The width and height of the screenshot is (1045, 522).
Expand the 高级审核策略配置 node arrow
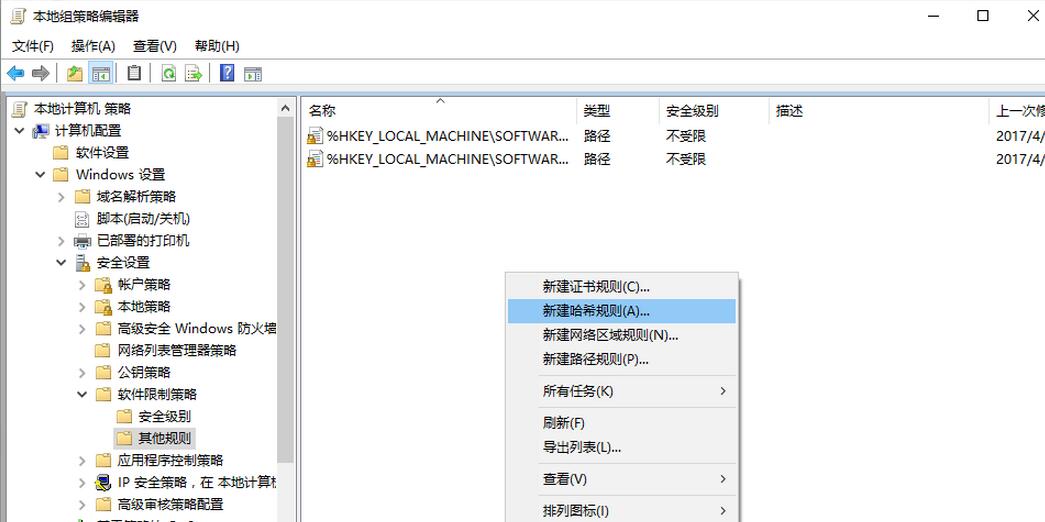pyautogui.click(x=82, y=505)
